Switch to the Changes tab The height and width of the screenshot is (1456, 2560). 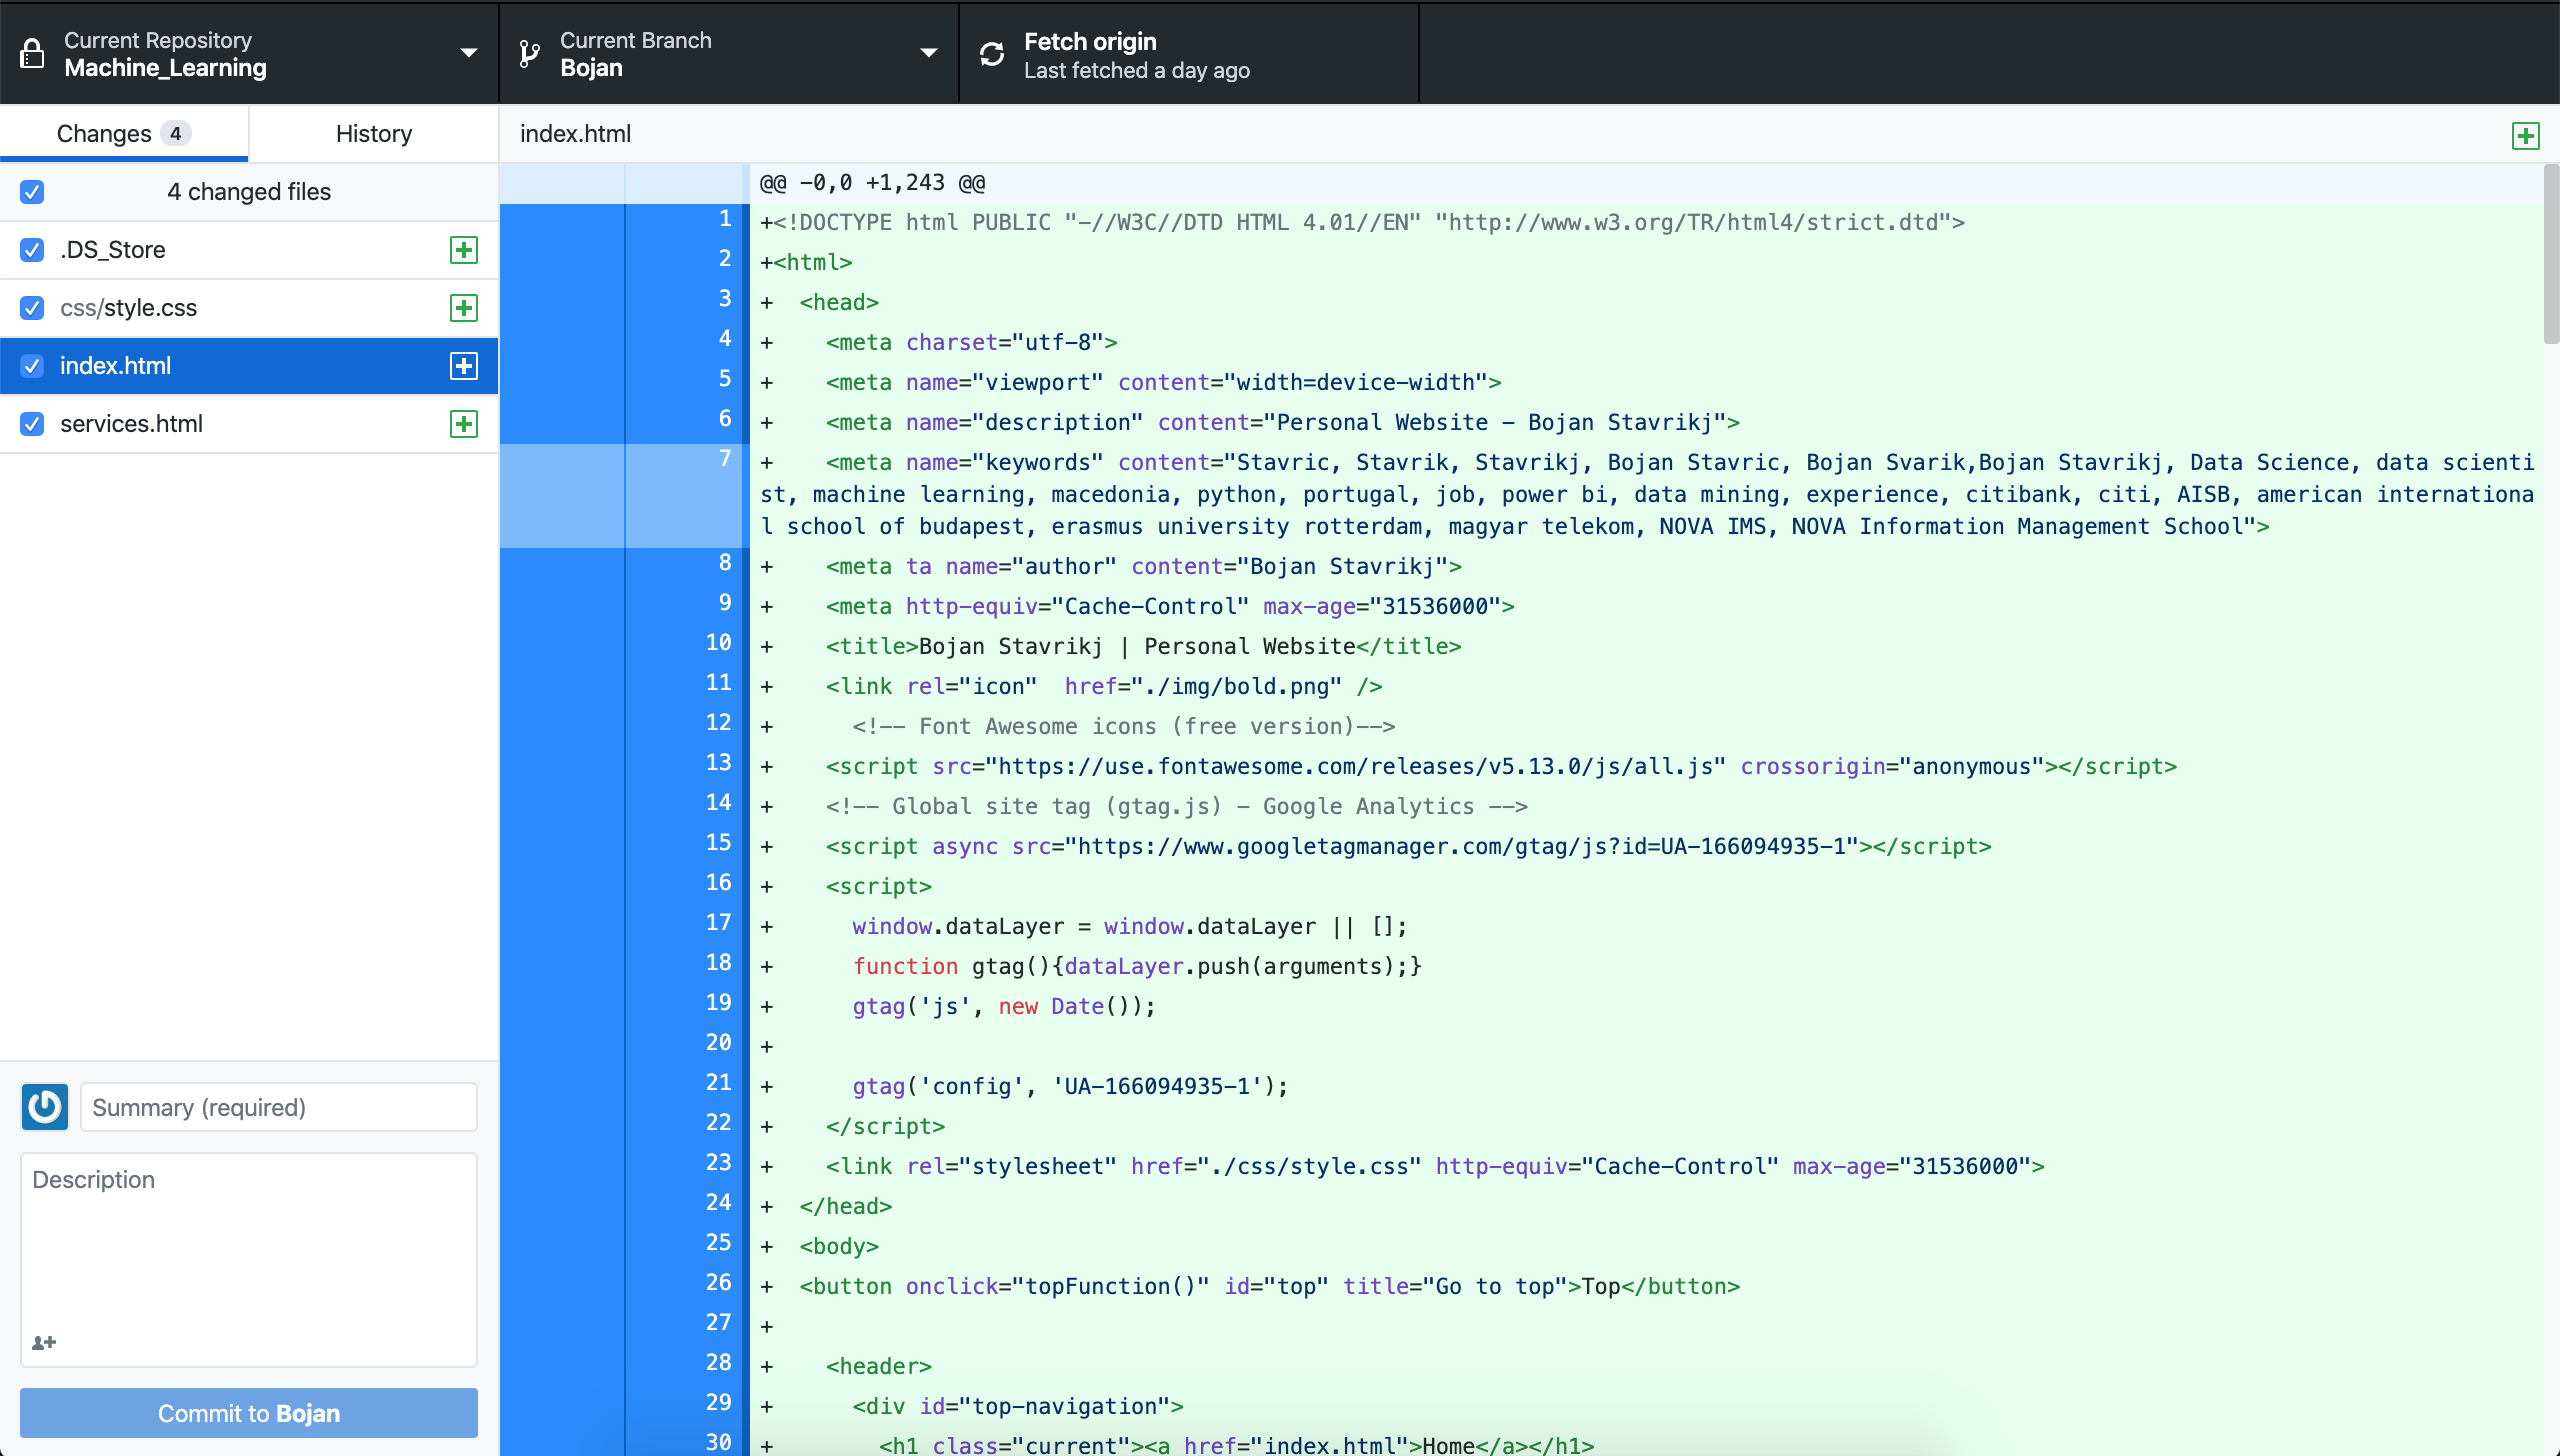pos(124,133)
